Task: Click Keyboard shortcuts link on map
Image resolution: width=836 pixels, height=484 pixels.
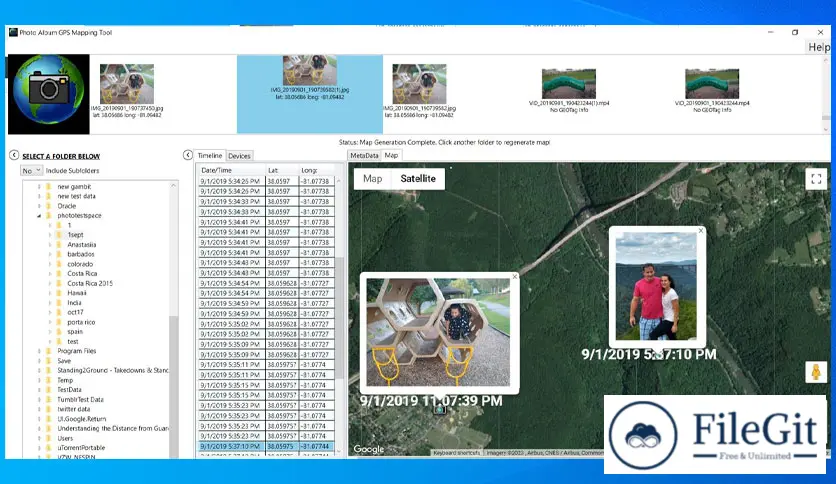Action: click(456, 453)
